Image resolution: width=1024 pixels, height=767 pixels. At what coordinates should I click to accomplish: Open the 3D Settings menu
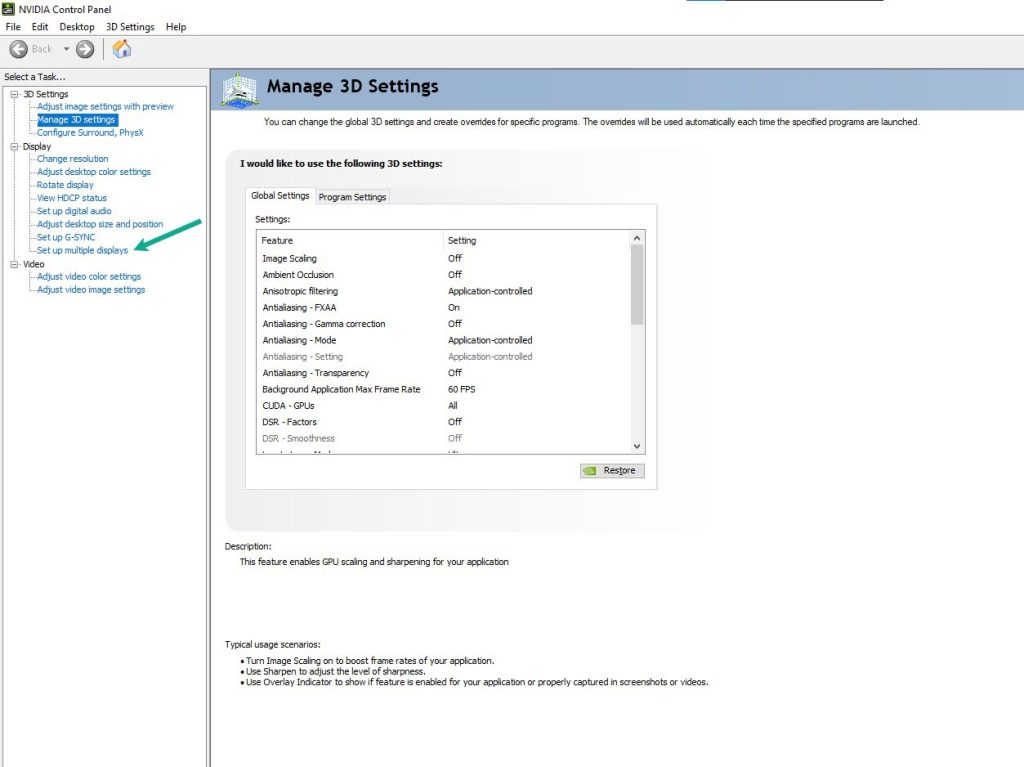click(x=131, y=27)
